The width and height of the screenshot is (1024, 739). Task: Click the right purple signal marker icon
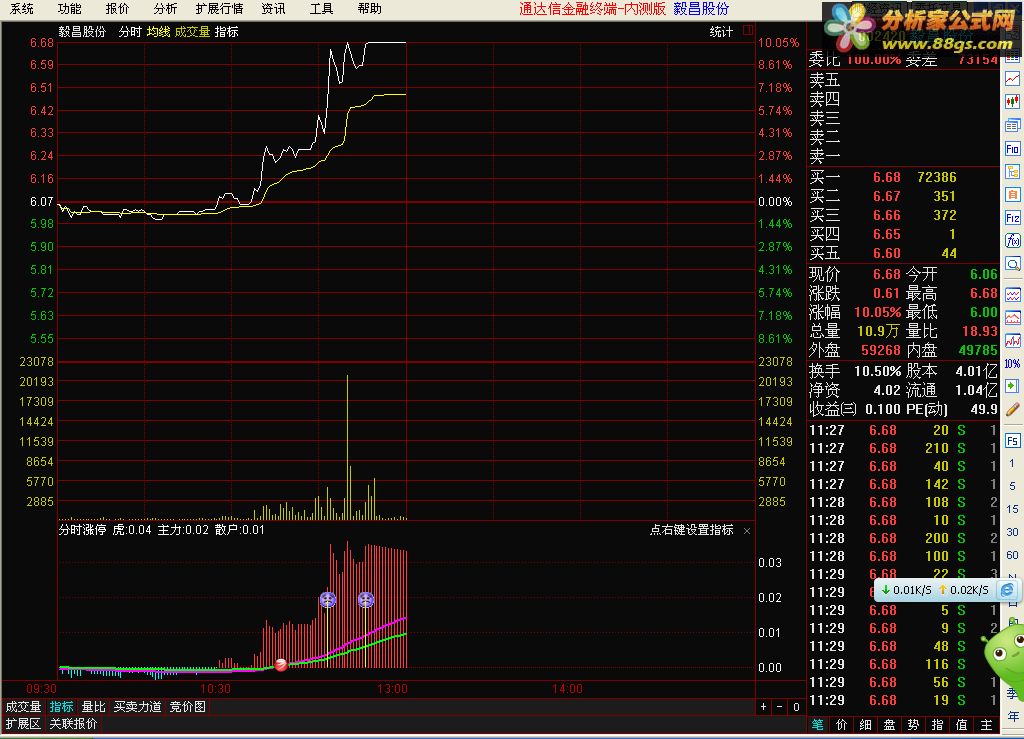(x=366, y=600)
